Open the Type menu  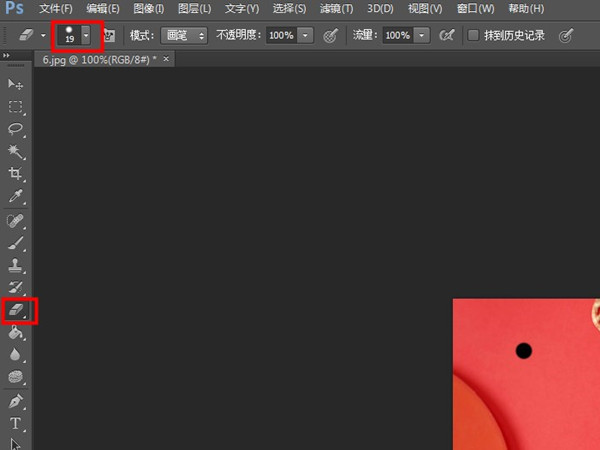242,8
